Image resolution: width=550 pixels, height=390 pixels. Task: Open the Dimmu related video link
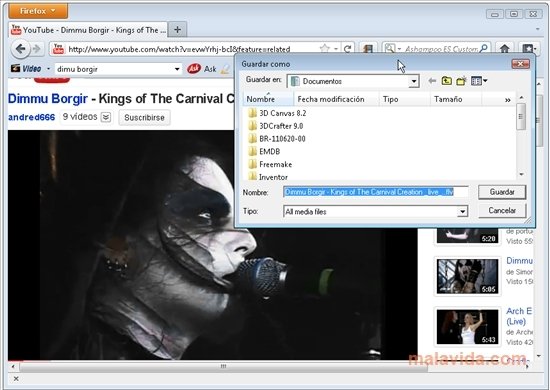tap(519, 261)
